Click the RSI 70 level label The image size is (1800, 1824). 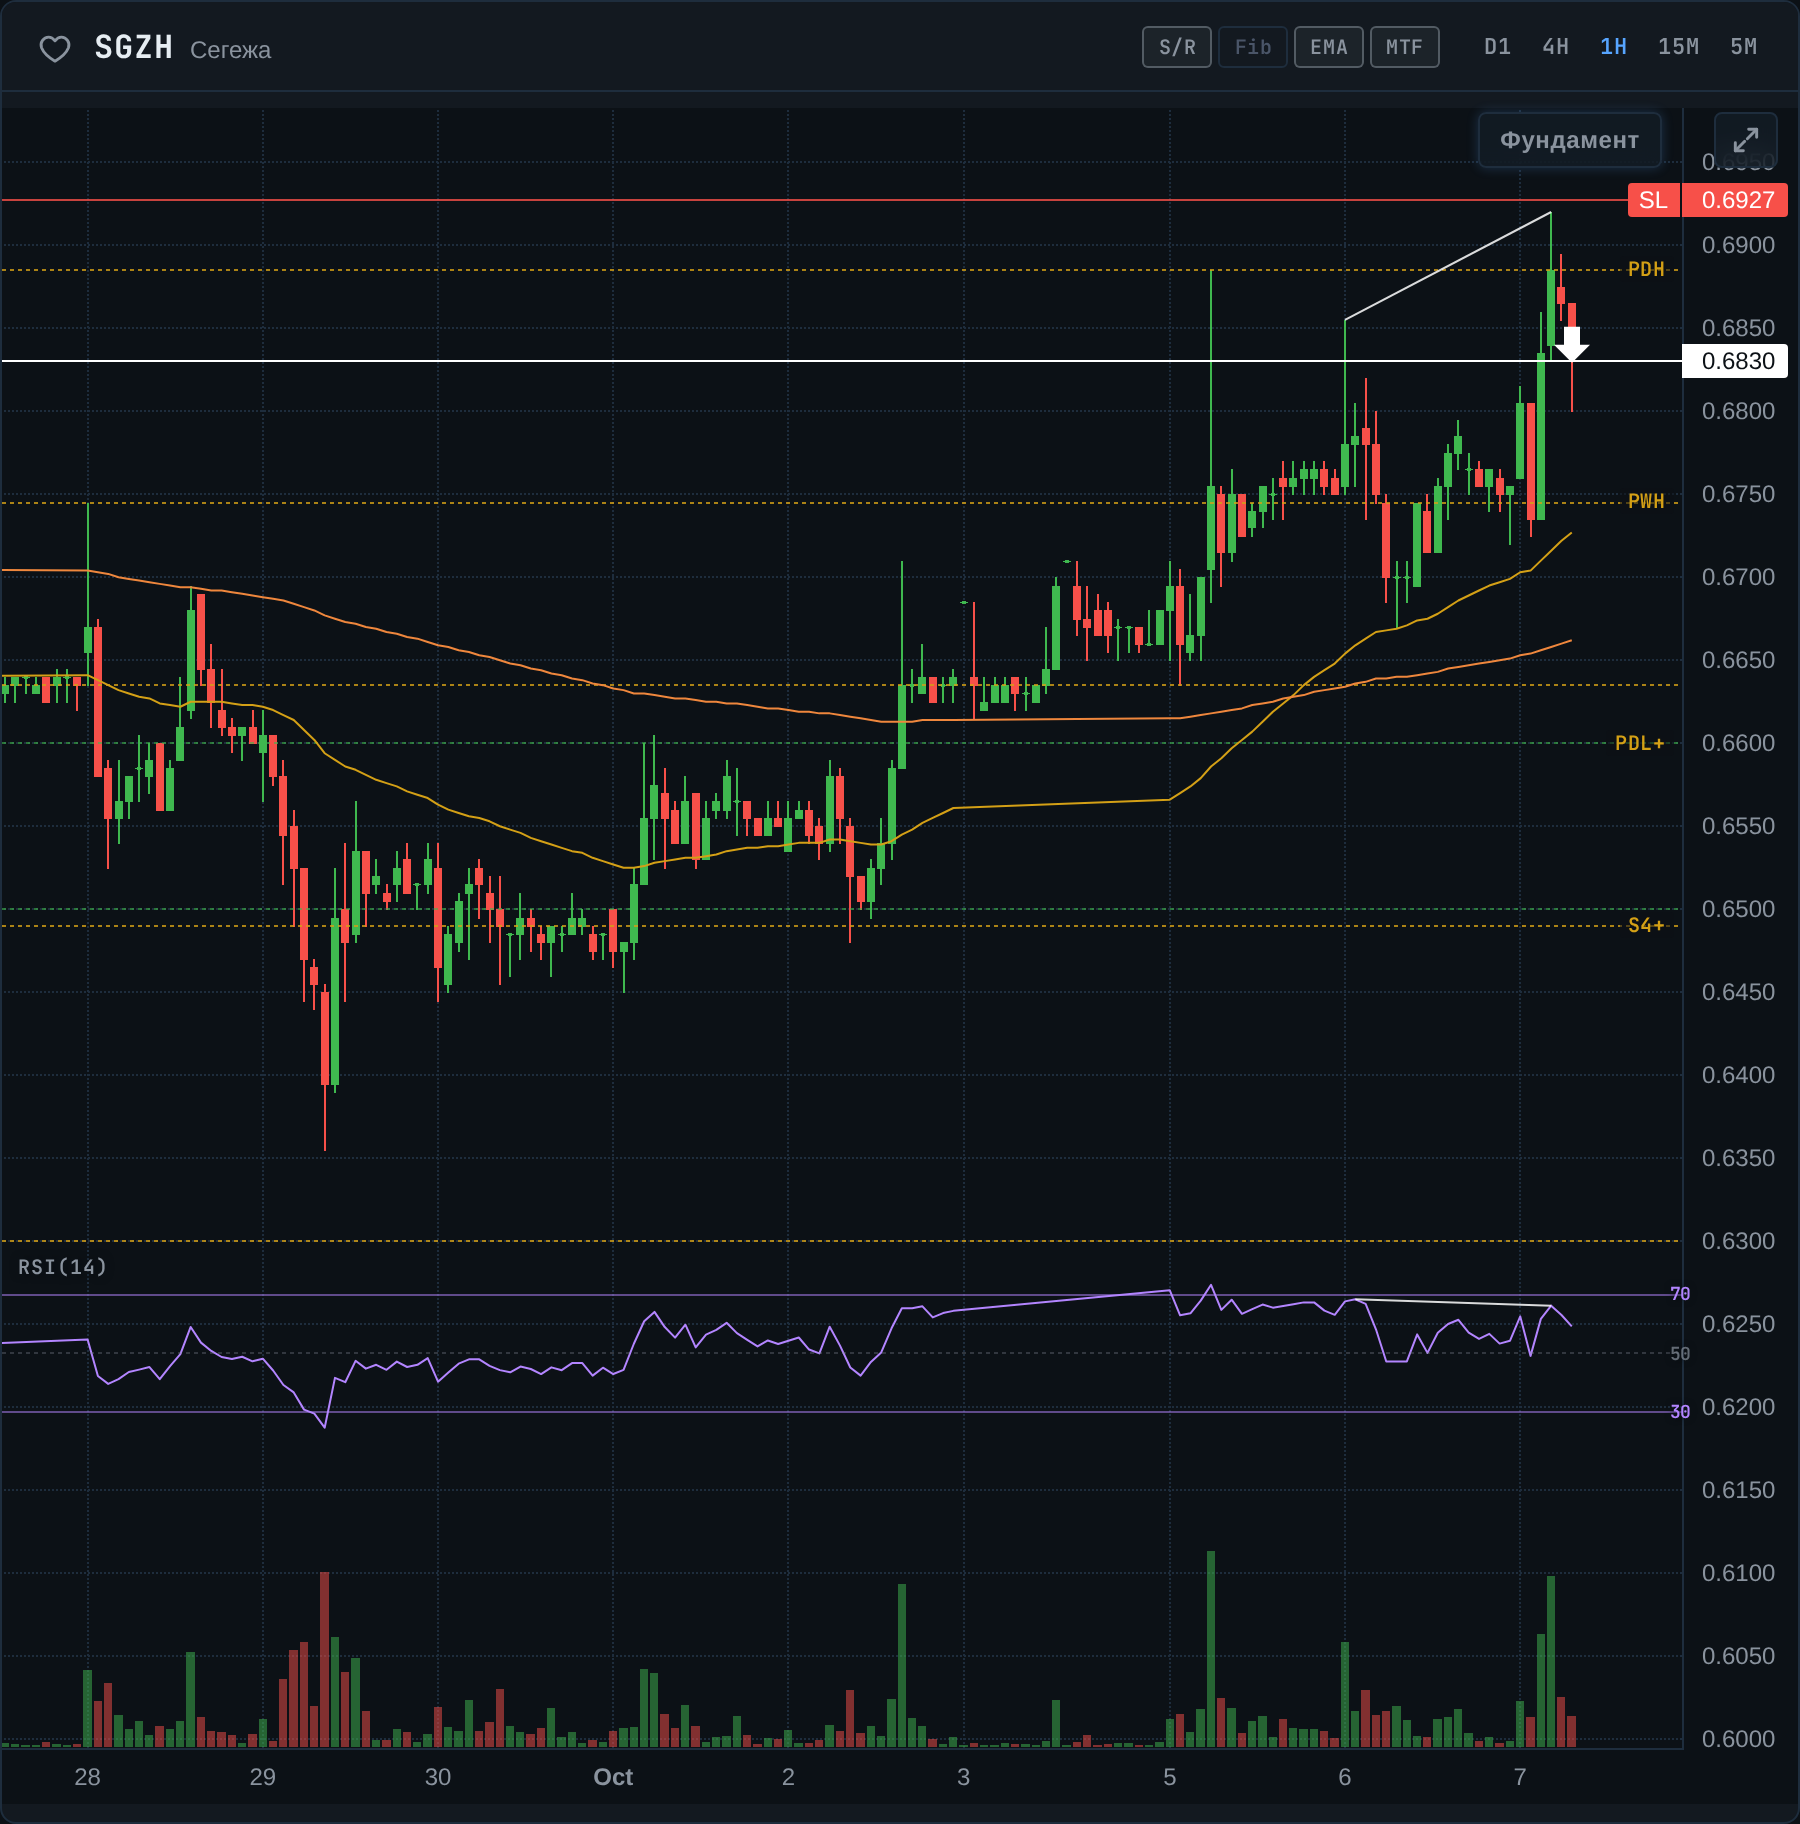tap(1680, 1294)
